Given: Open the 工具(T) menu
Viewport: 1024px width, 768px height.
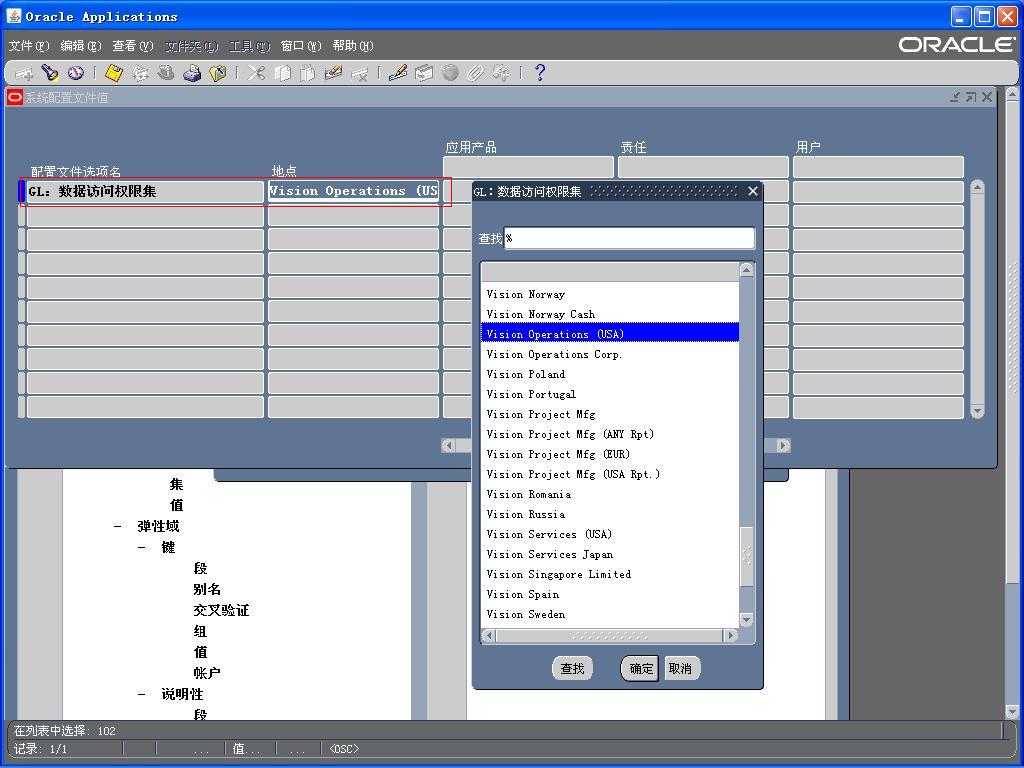Looking at the screenshot, I should coord(249,46).
